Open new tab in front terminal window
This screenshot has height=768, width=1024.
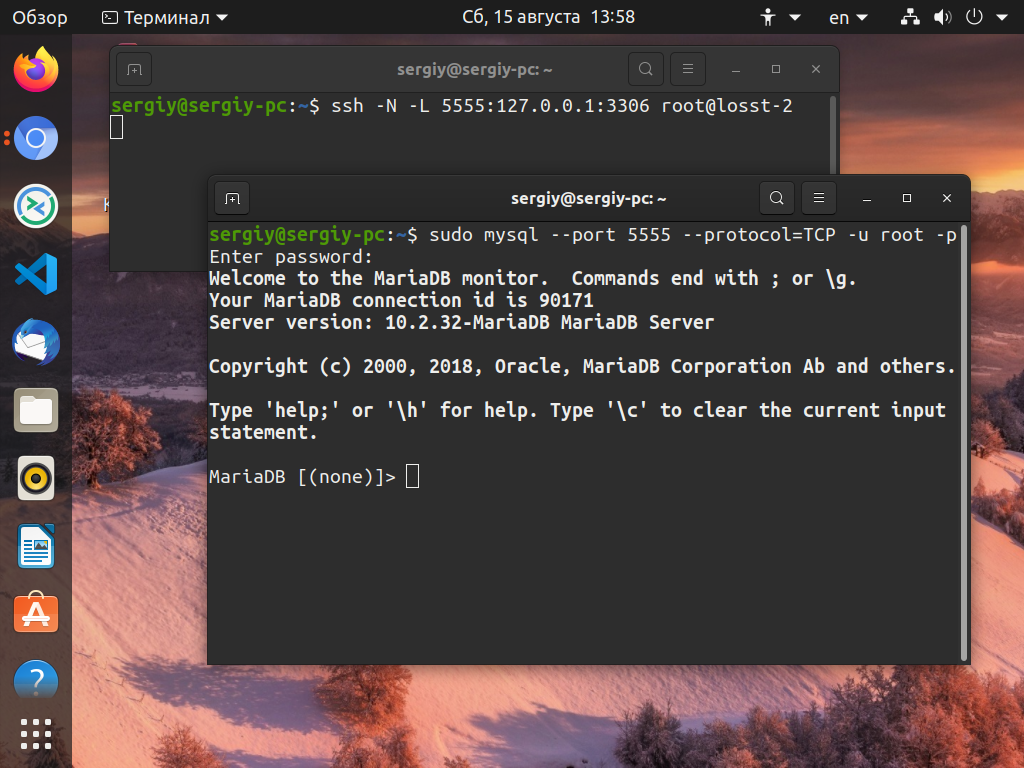pyautogui.click(x=232, y=198)
